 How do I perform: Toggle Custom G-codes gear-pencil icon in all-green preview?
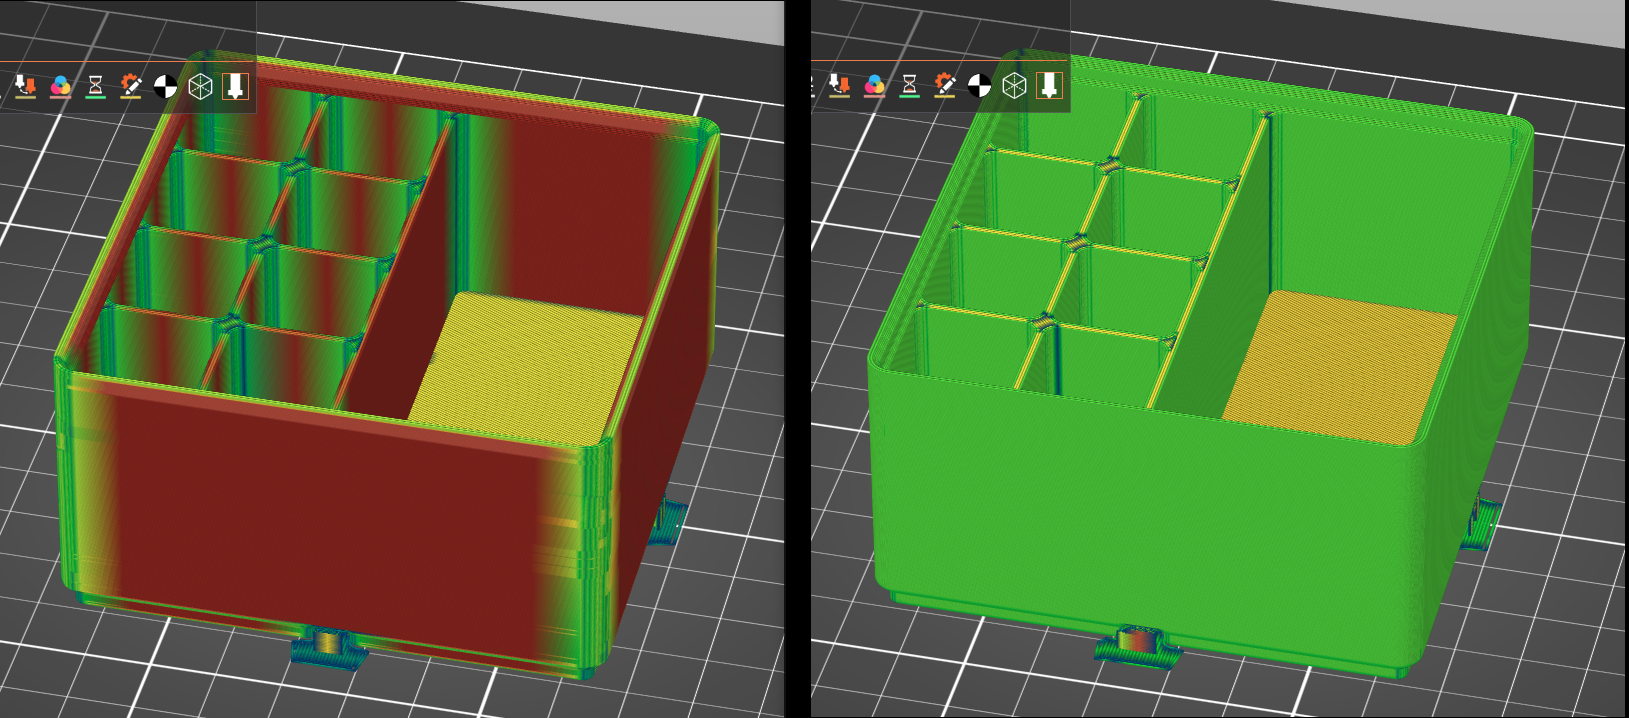[945, 86]
